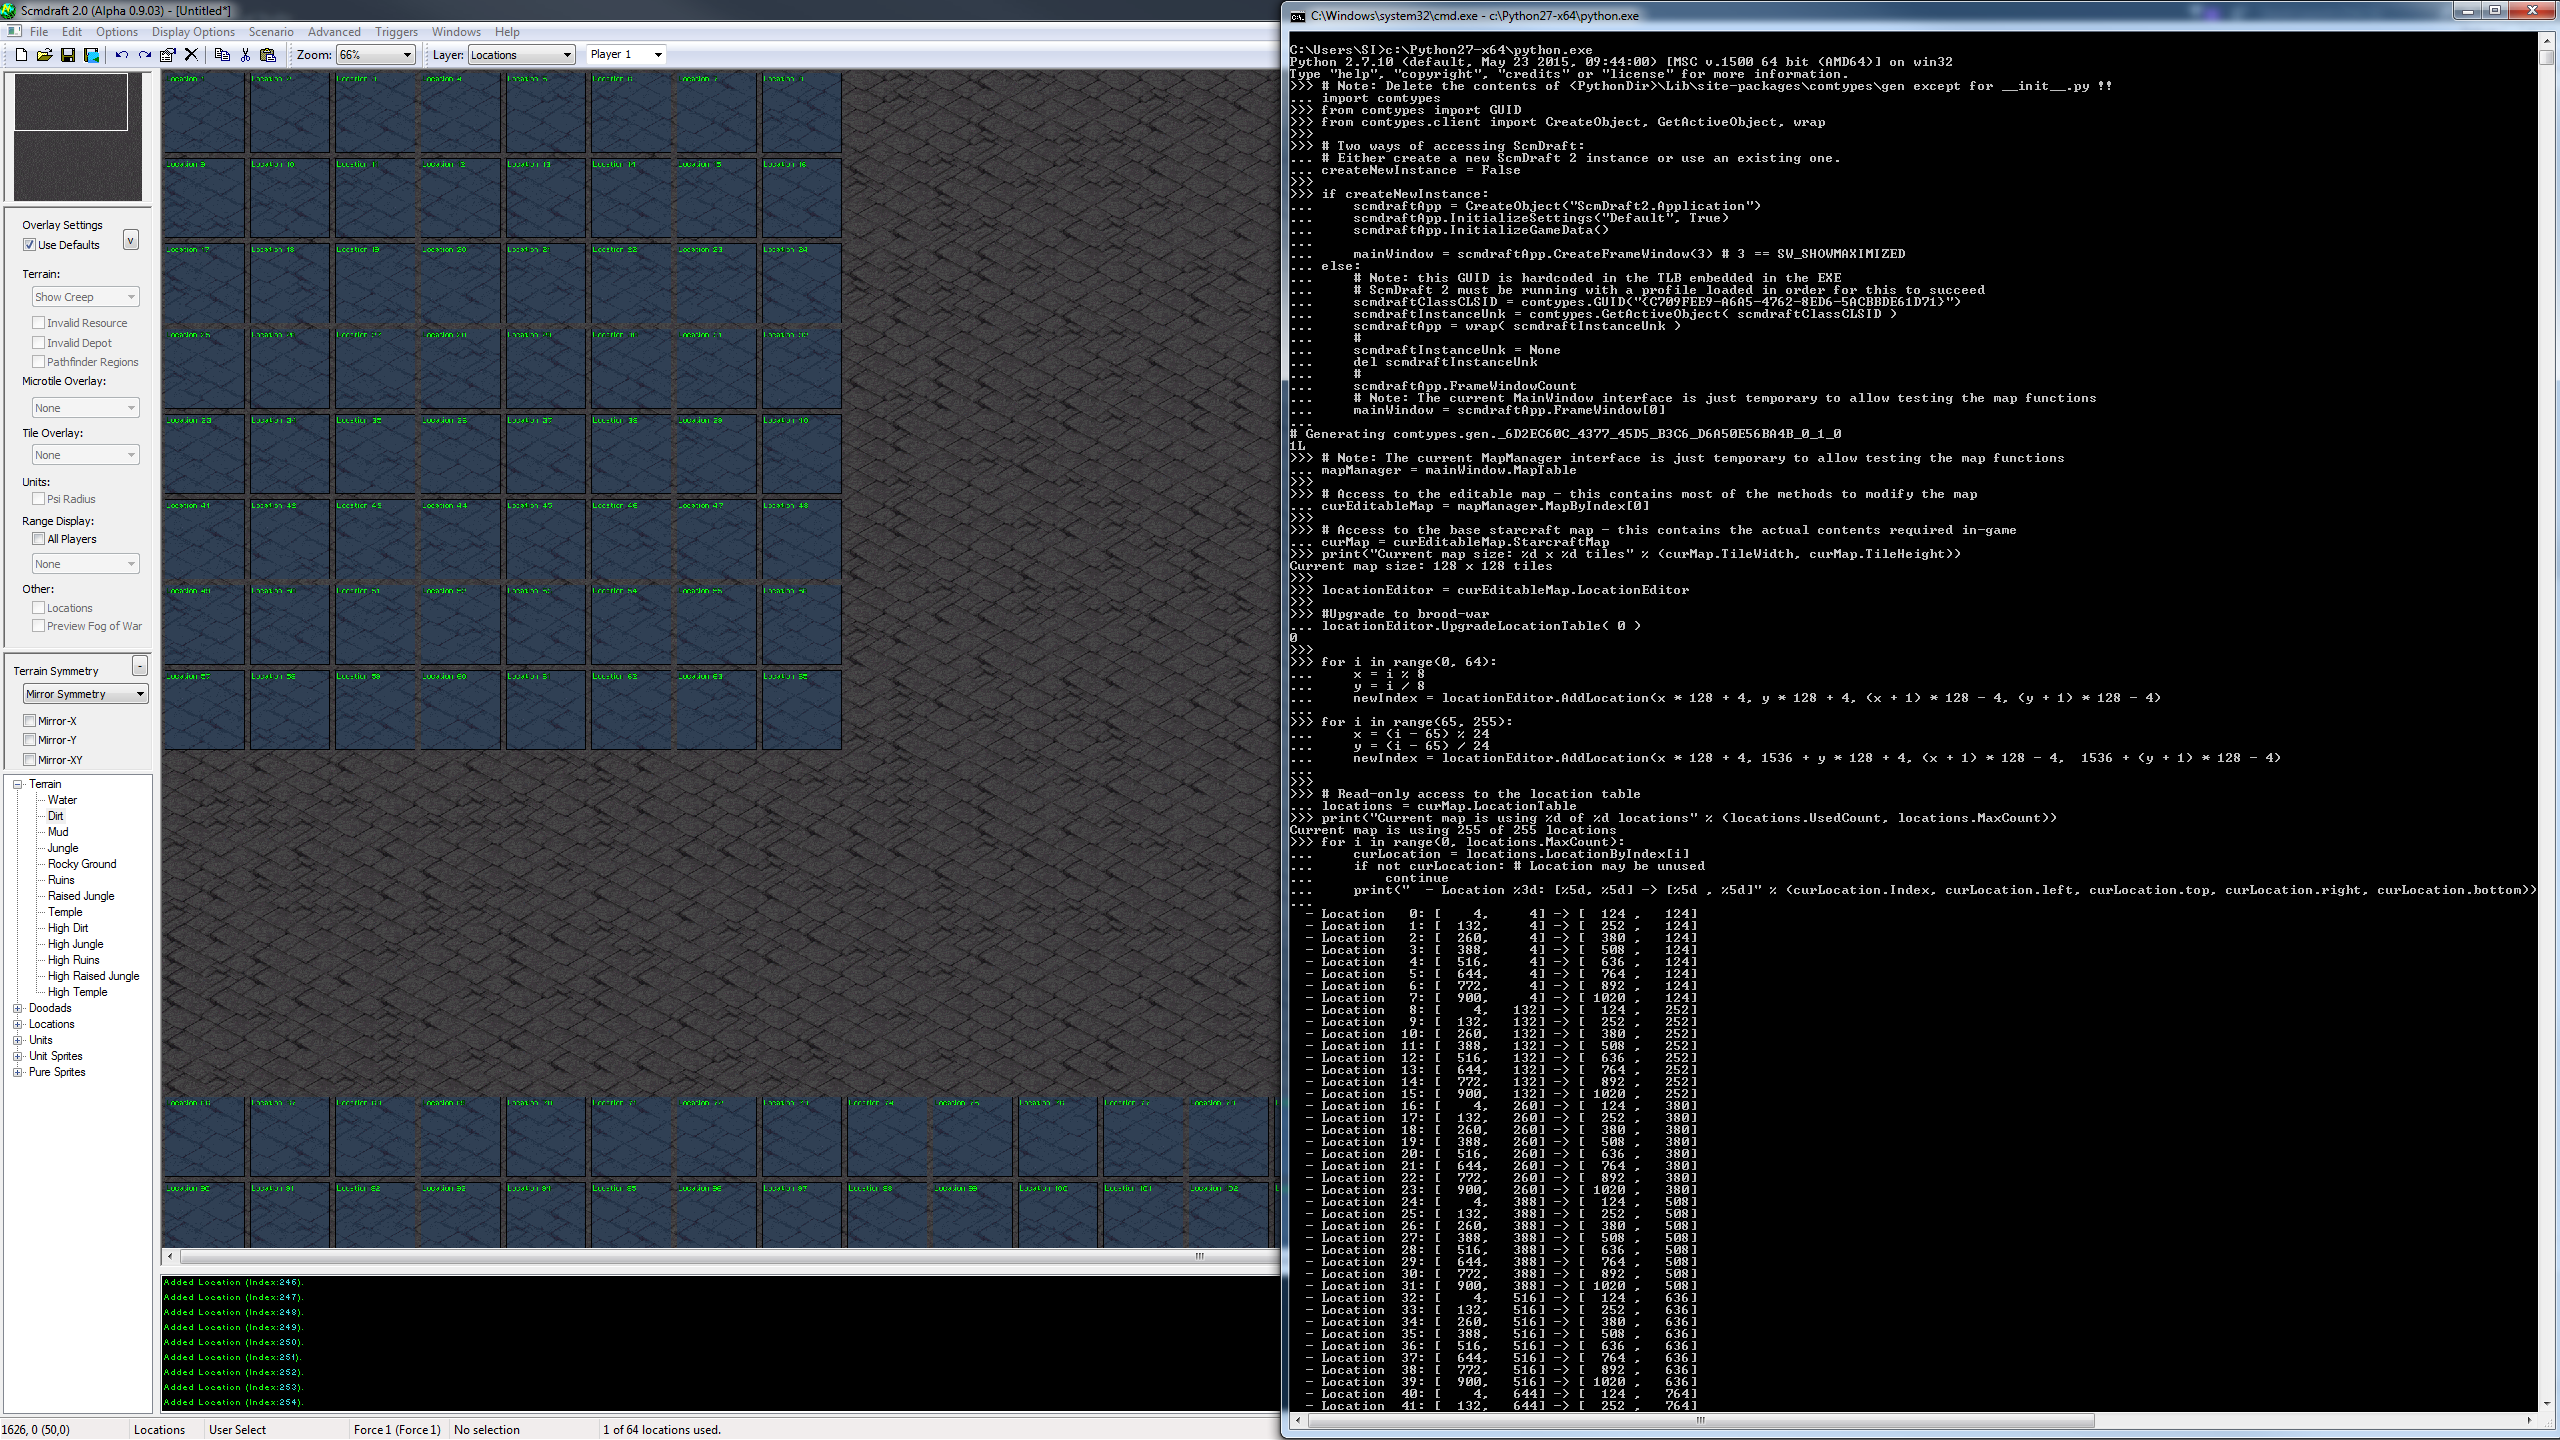This screenshot has height=1440, width=2560.
Task: Open the Triggers menu
Action: pos(396,32)
